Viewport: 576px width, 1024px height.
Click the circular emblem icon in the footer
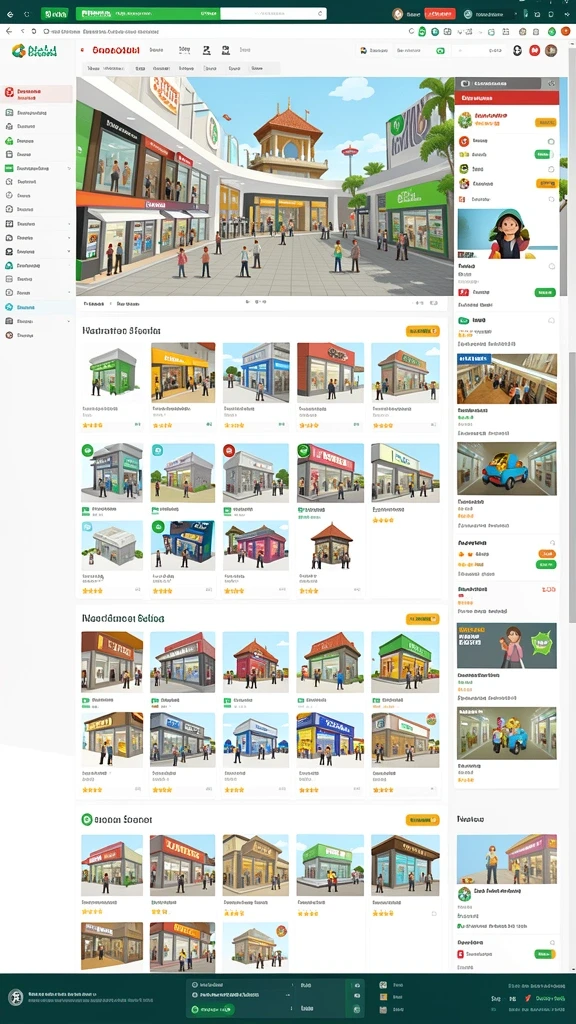(16, 997)
